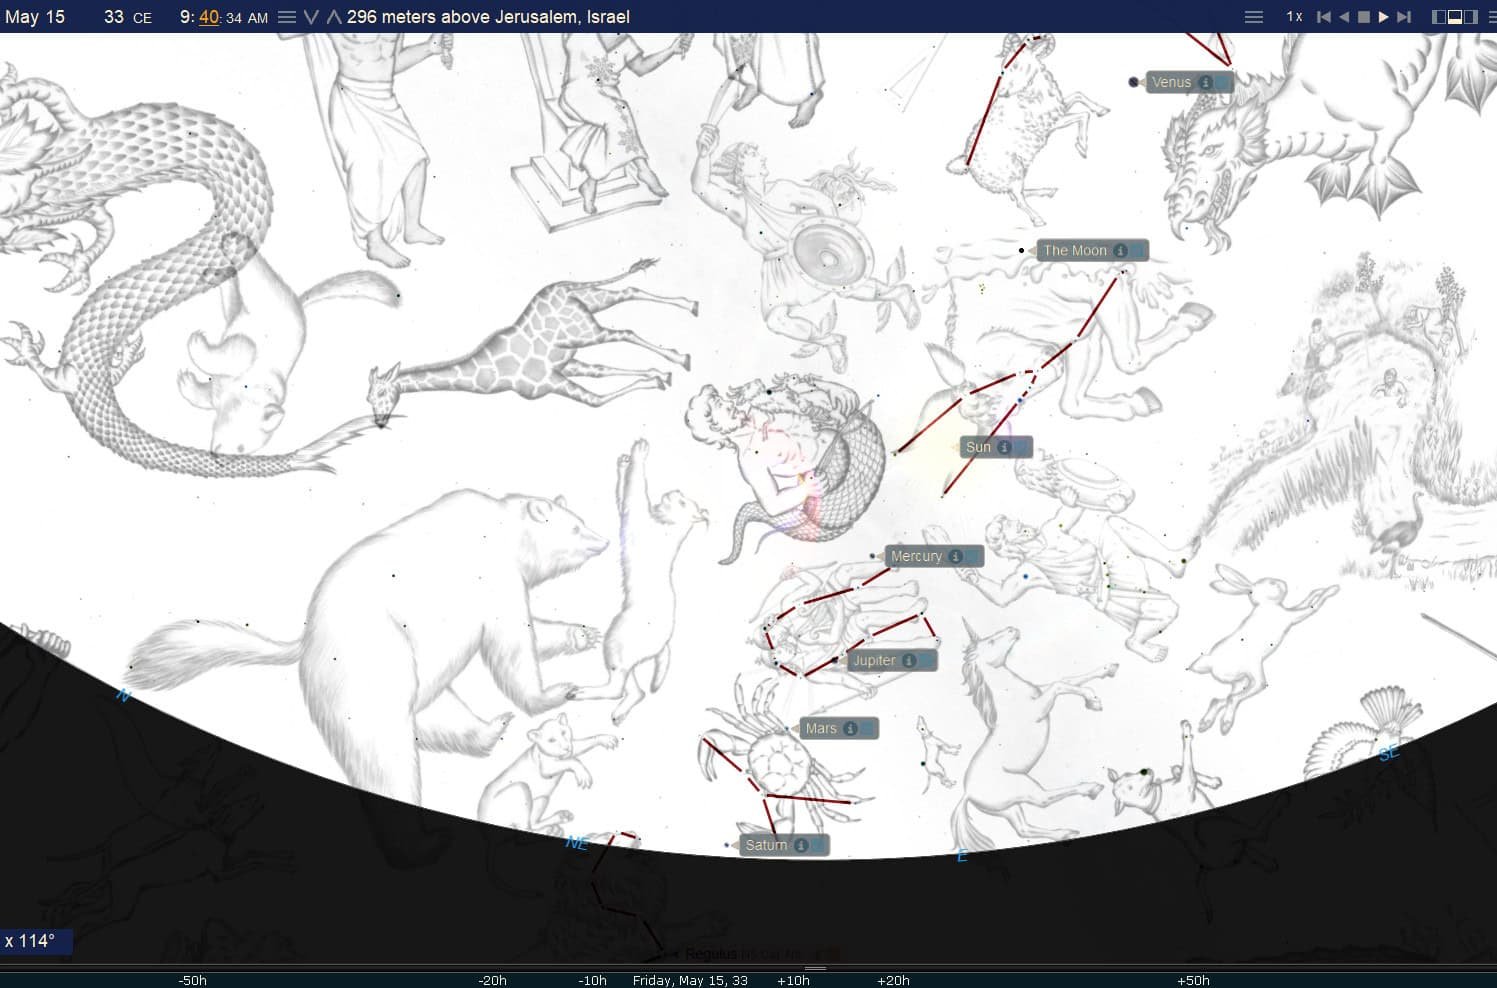Viewport: 1497px width, 988px height.
Task: Click the info icon next to Saturn
Action: [801, 846]
